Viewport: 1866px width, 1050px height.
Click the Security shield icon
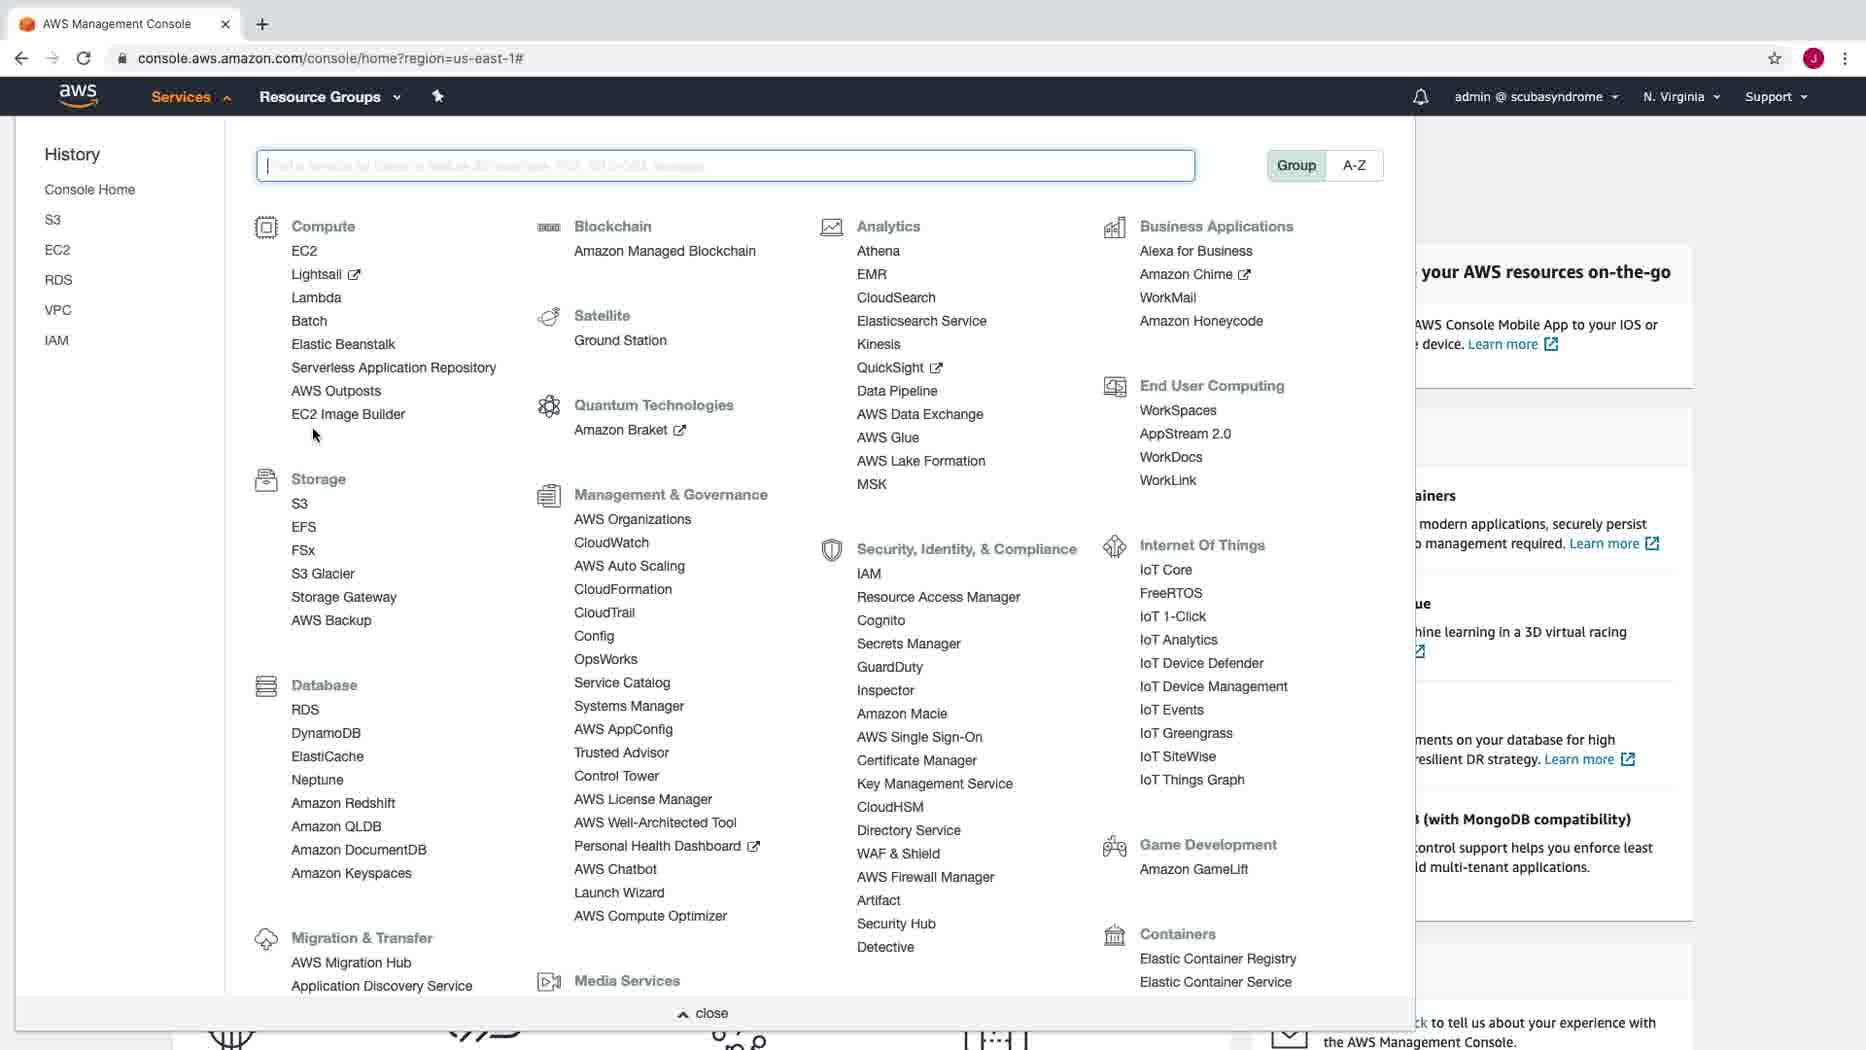click(832, 550)
